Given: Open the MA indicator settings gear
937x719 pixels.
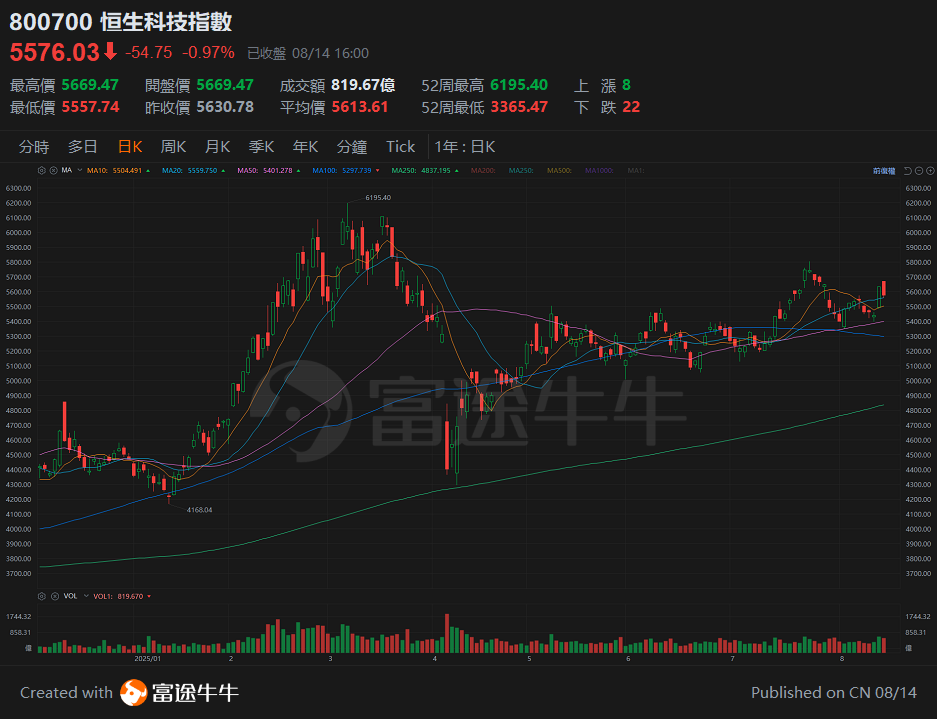Looking at the screenshot, I should coord(41,171).
